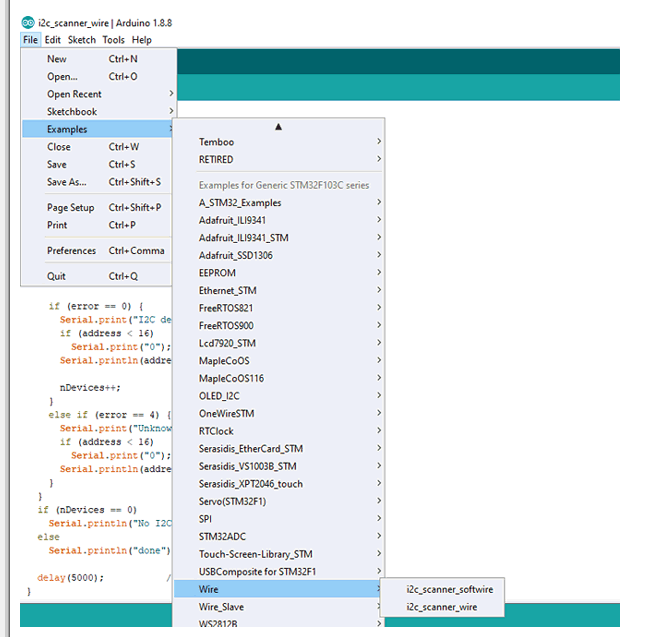Open the File menu
The height and width of the screenshot is (637, 653).
pos(30,40)
